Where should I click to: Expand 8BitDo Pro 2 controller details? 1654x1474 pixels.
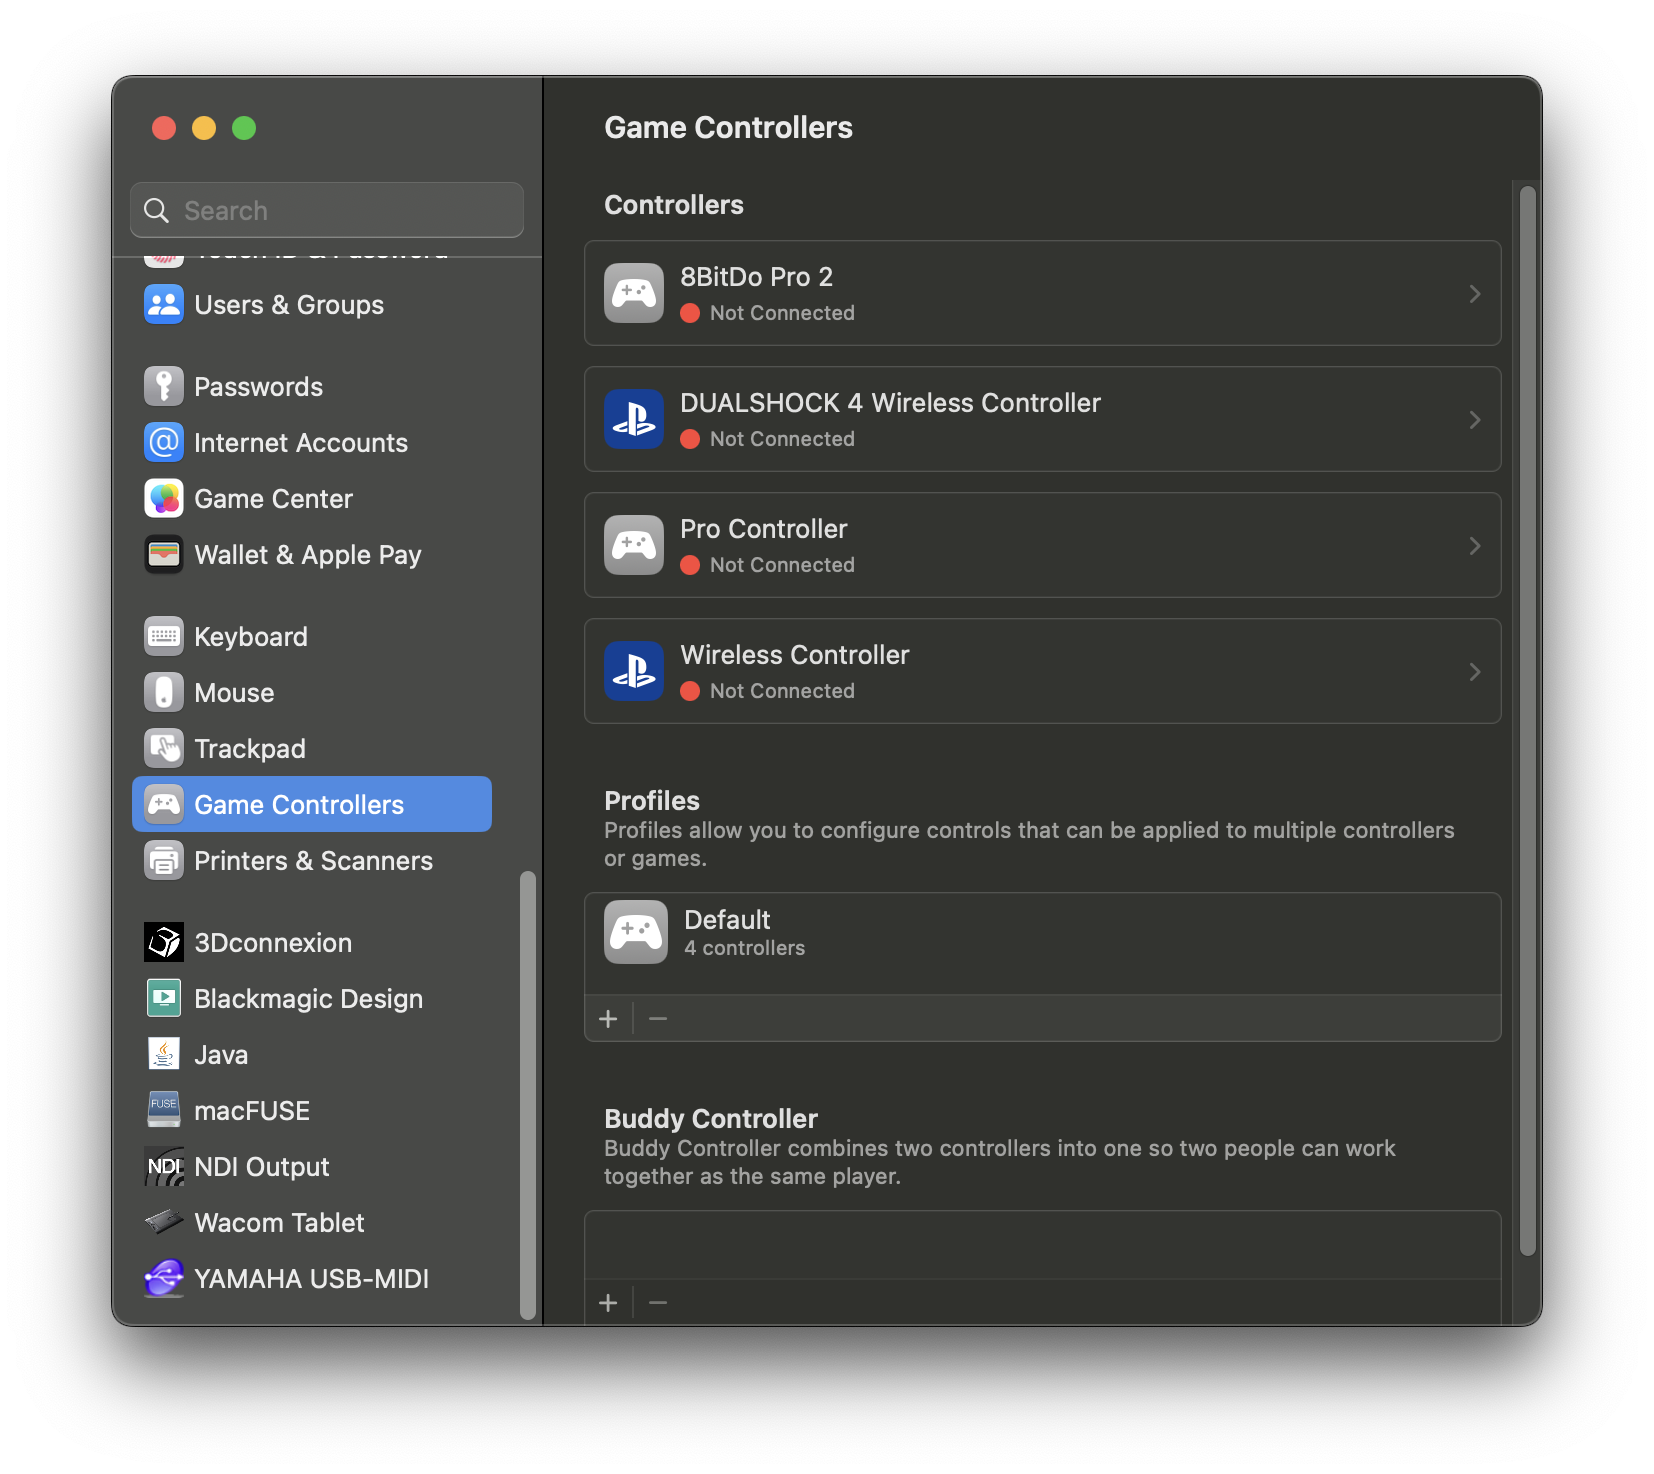tap(1475, 293)
